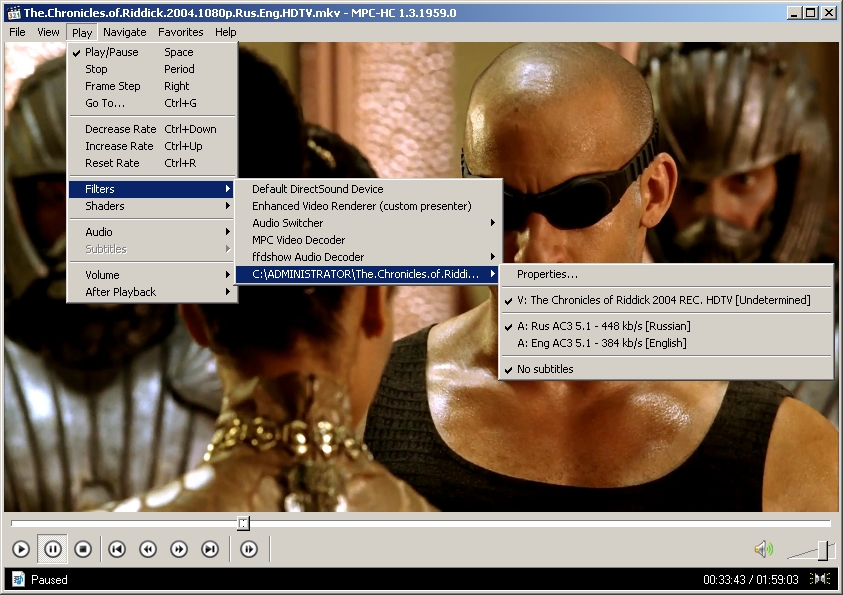Stop playback with the Stop button
Viewport: 843px width, 595px height.
[83, 549]
